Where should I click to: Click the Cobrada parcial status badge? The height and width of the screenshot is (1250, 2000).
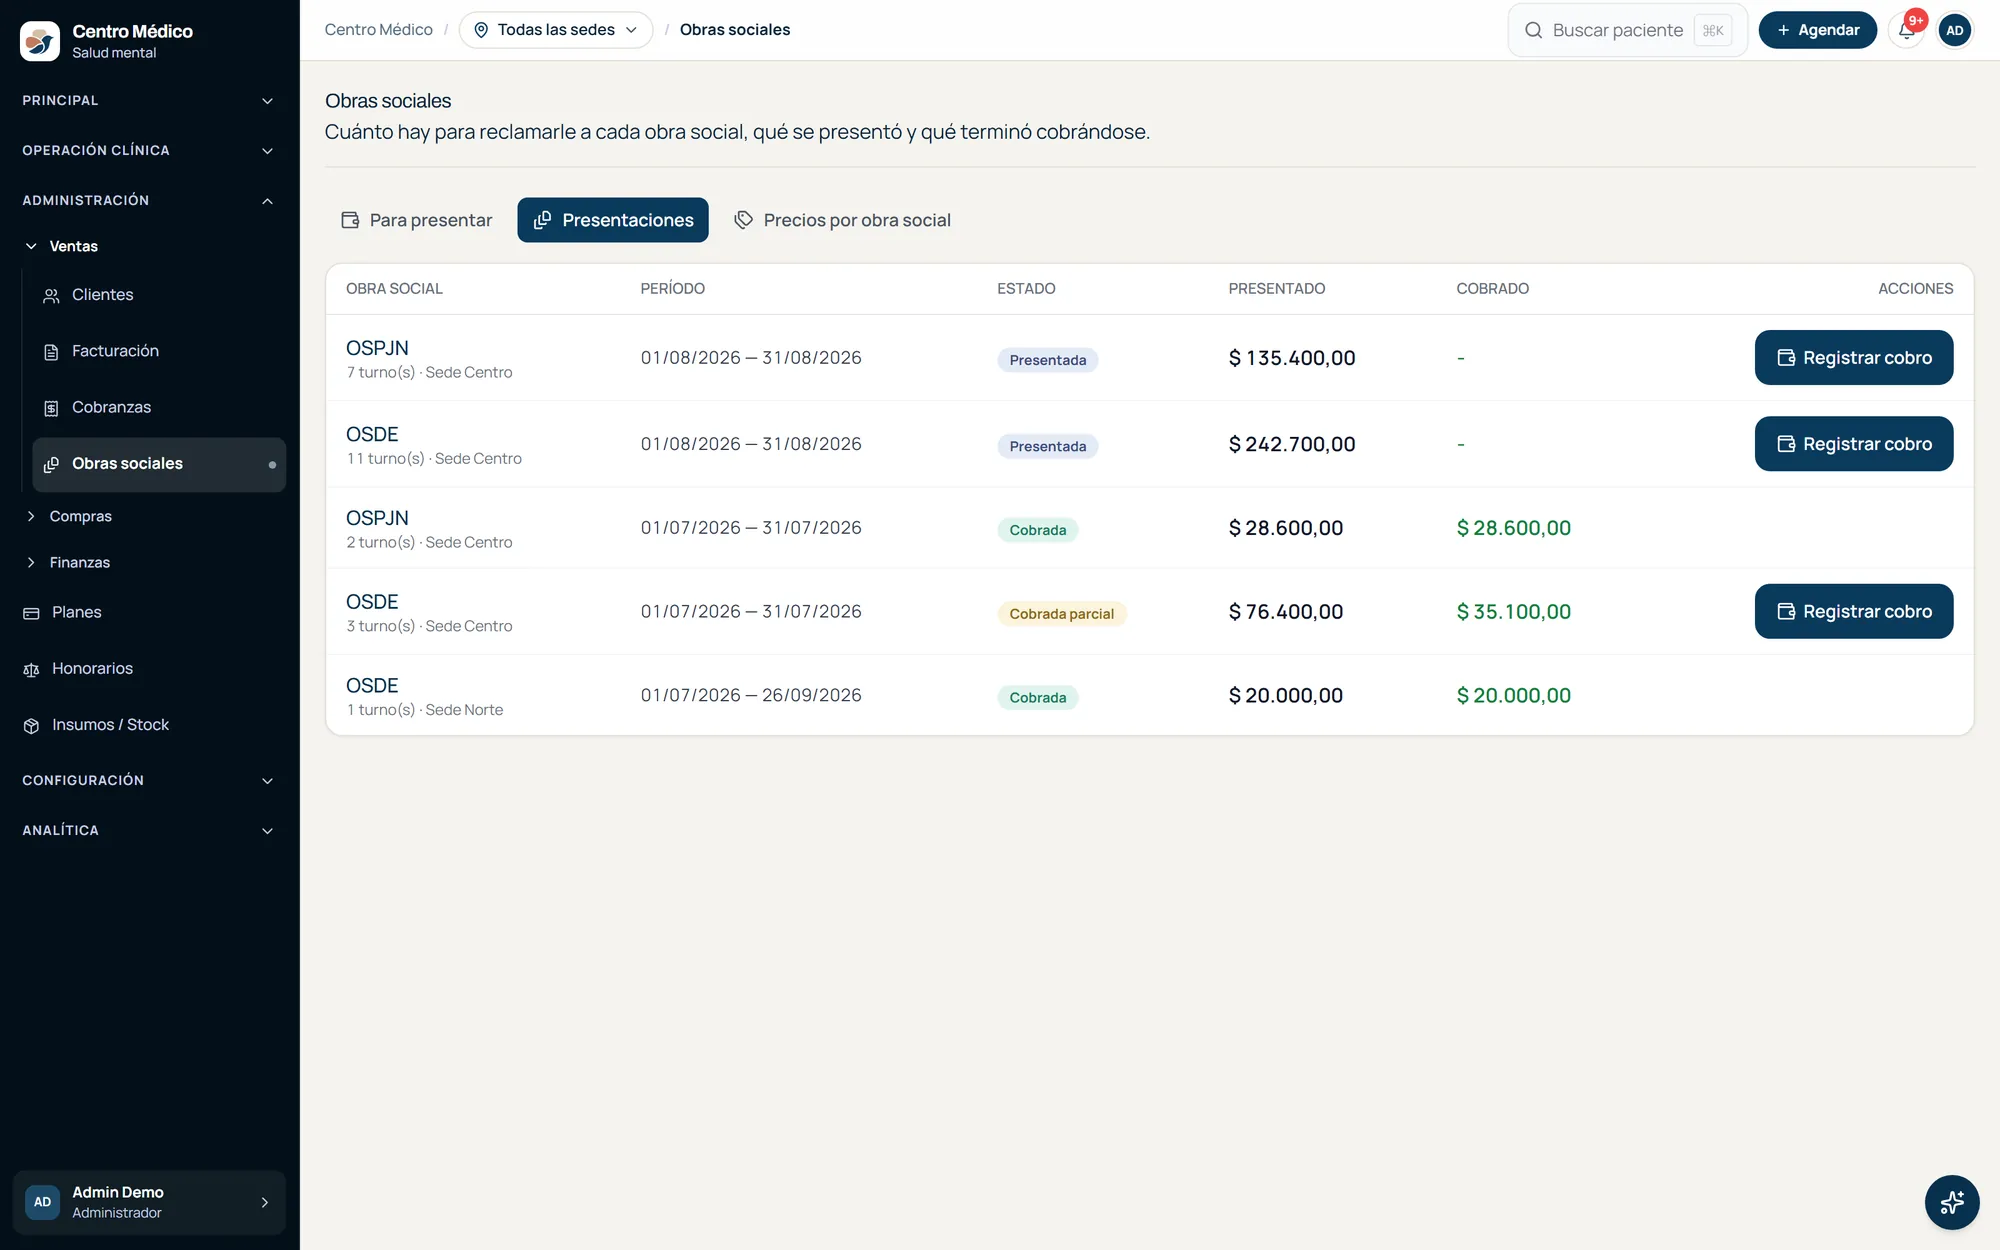(x=1061, y=614)
